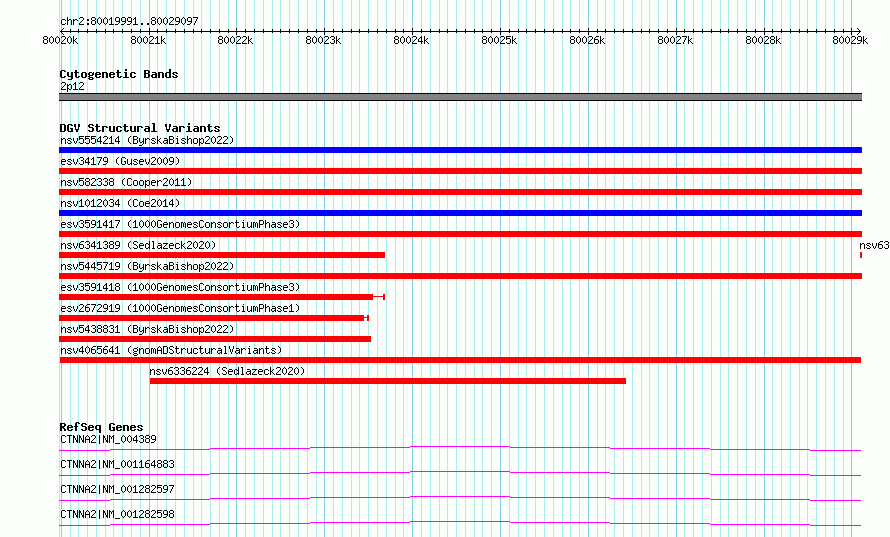This screenshot has height=537, width=890.
Task: Click the chr2:80019991..80029097 coordinate label
Action: [129, 21]
